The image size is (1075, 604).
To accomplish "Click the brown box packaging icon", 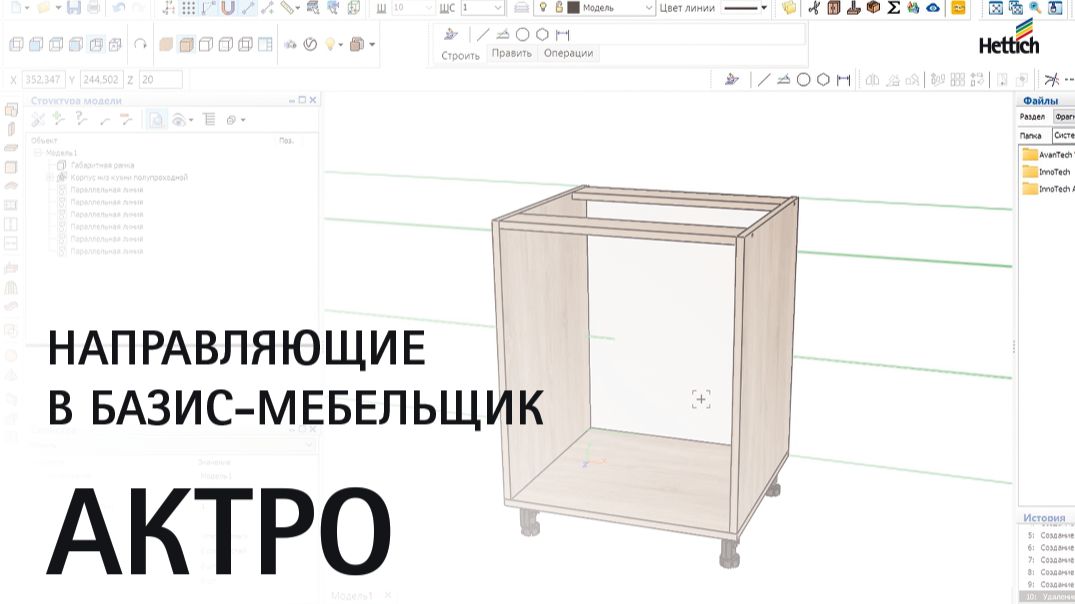I will tap(873, 8).
